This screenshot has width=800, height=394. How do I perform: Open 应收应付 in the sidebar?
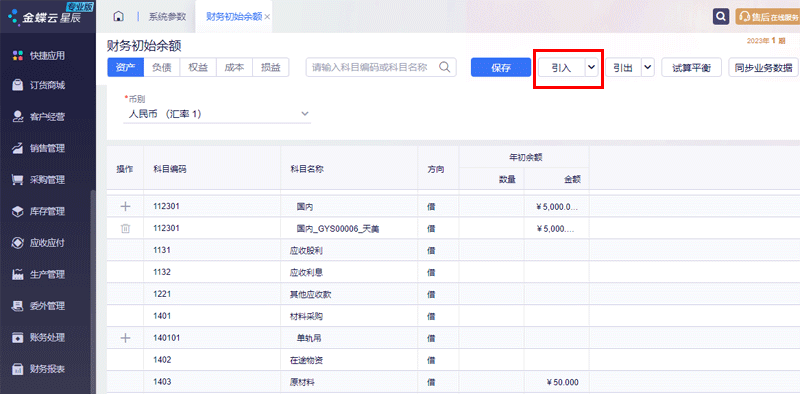click(39, 243)
